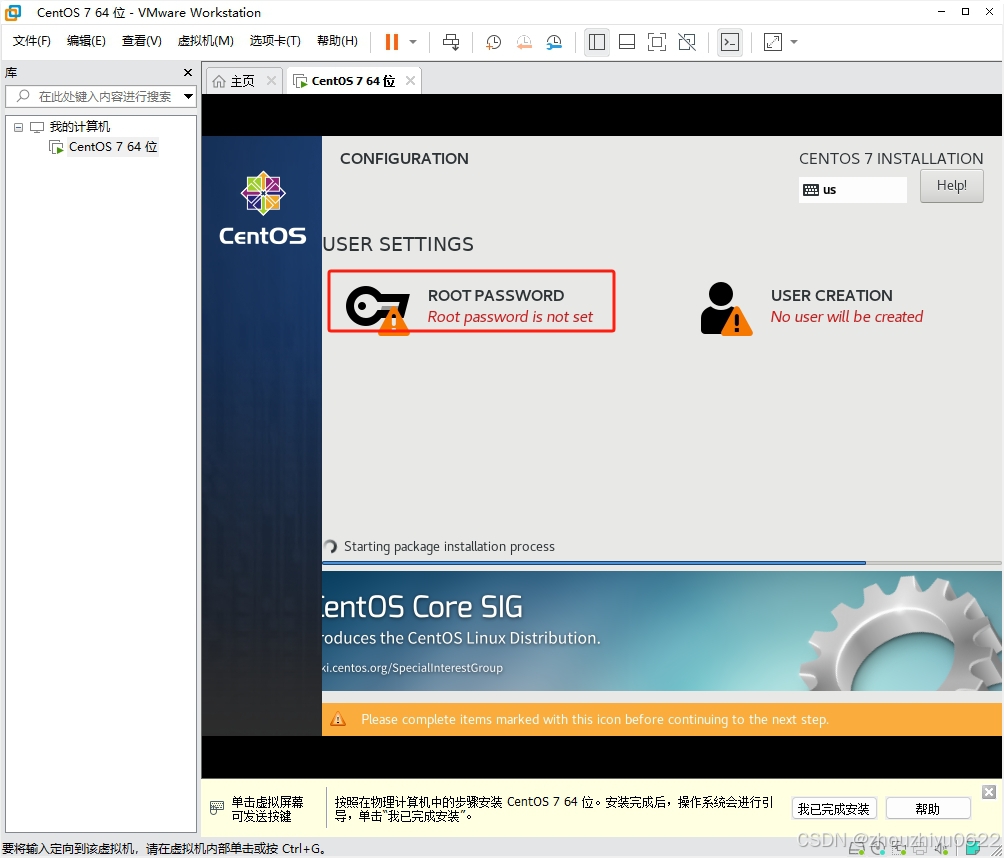Click the 'CENTOS 7 INSTALLATION' heading
Image resolution: width=1004 pixels, height=858 pixels.
(x=891, y=158)
